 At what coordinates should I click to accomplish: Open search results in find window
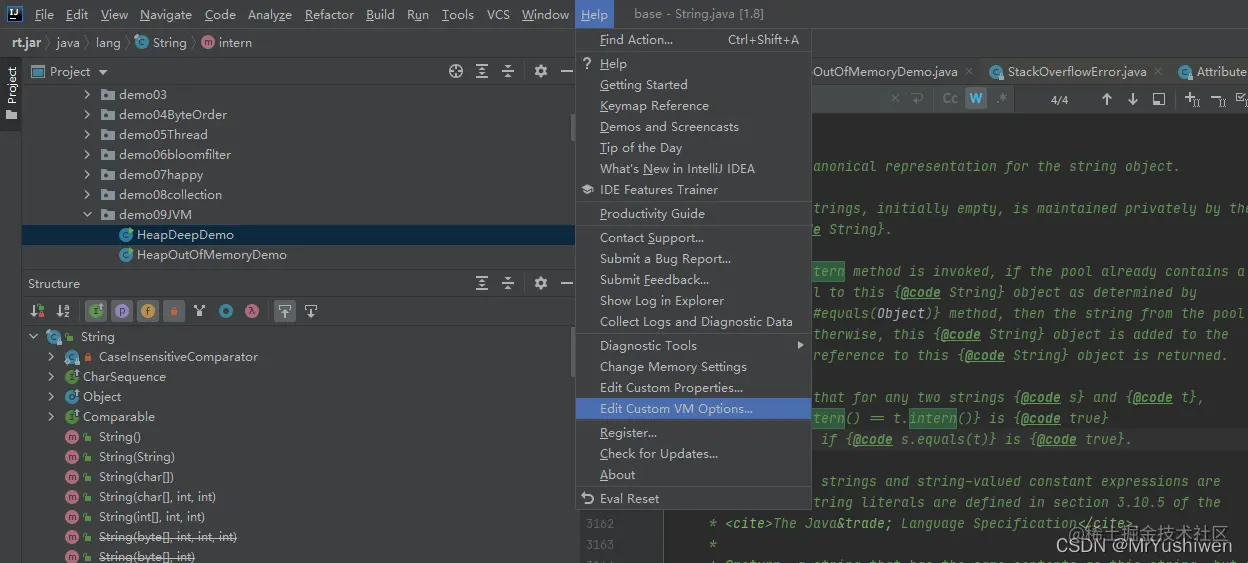[1159, 99]
